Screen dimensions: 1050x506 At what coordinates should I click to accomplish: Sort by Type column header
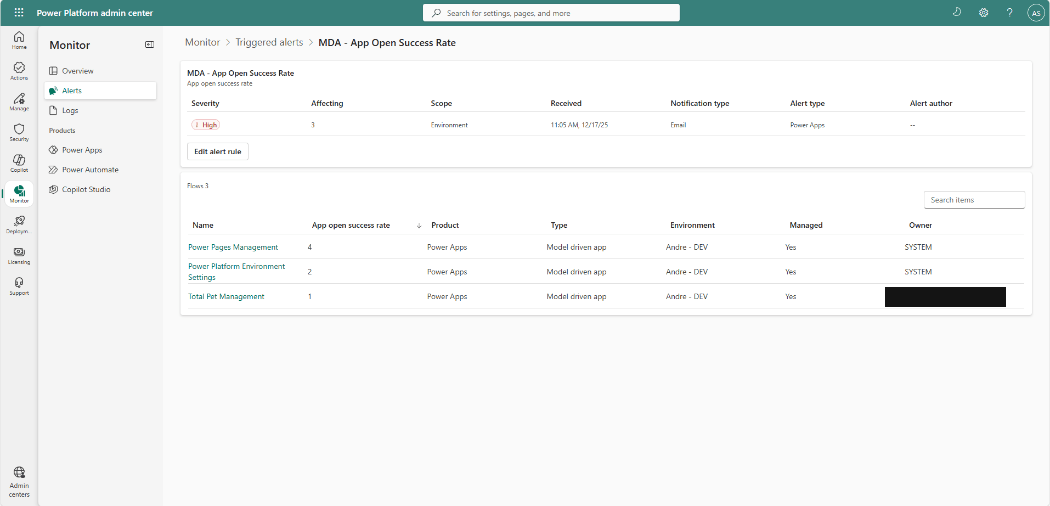(x=559, y=226)
